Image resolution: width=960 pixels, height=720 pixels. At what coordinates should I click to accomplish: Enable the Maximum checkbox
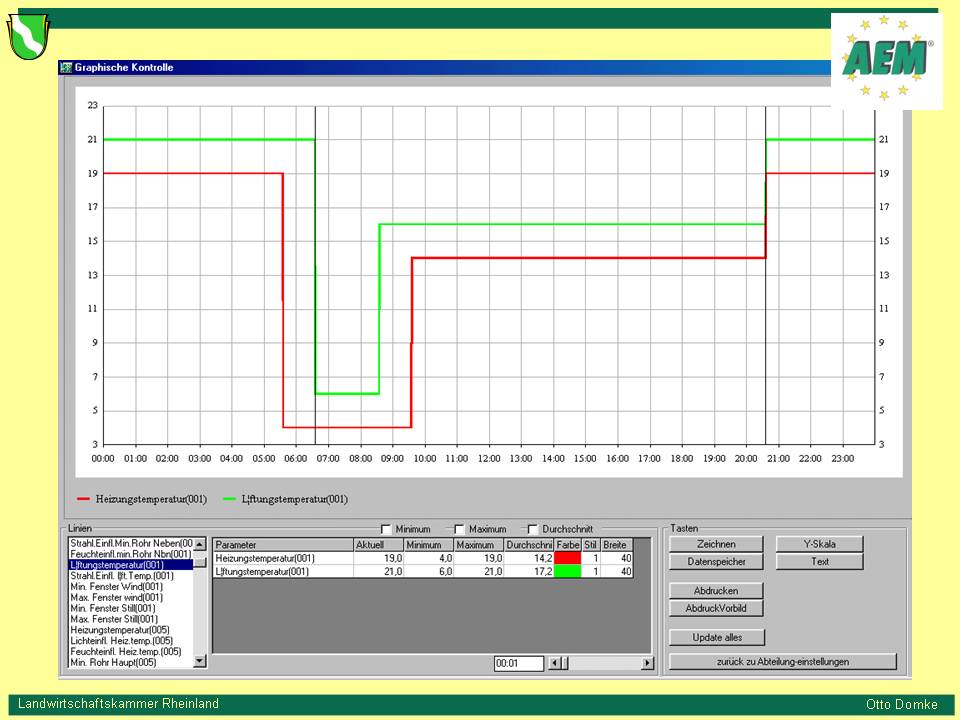460,529
